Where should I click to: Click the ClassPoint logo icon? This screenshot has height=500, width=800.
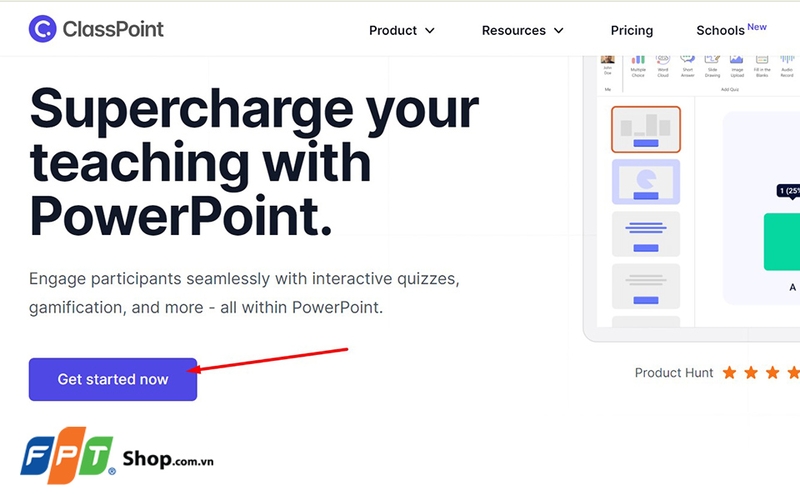[x=43, y=29]
